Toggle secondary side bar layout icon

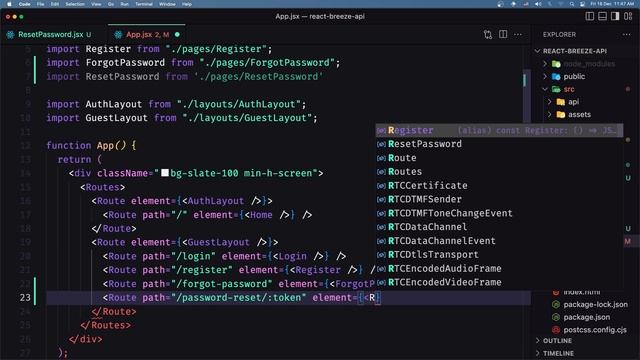pyautogui.click(x=615, y=16)
